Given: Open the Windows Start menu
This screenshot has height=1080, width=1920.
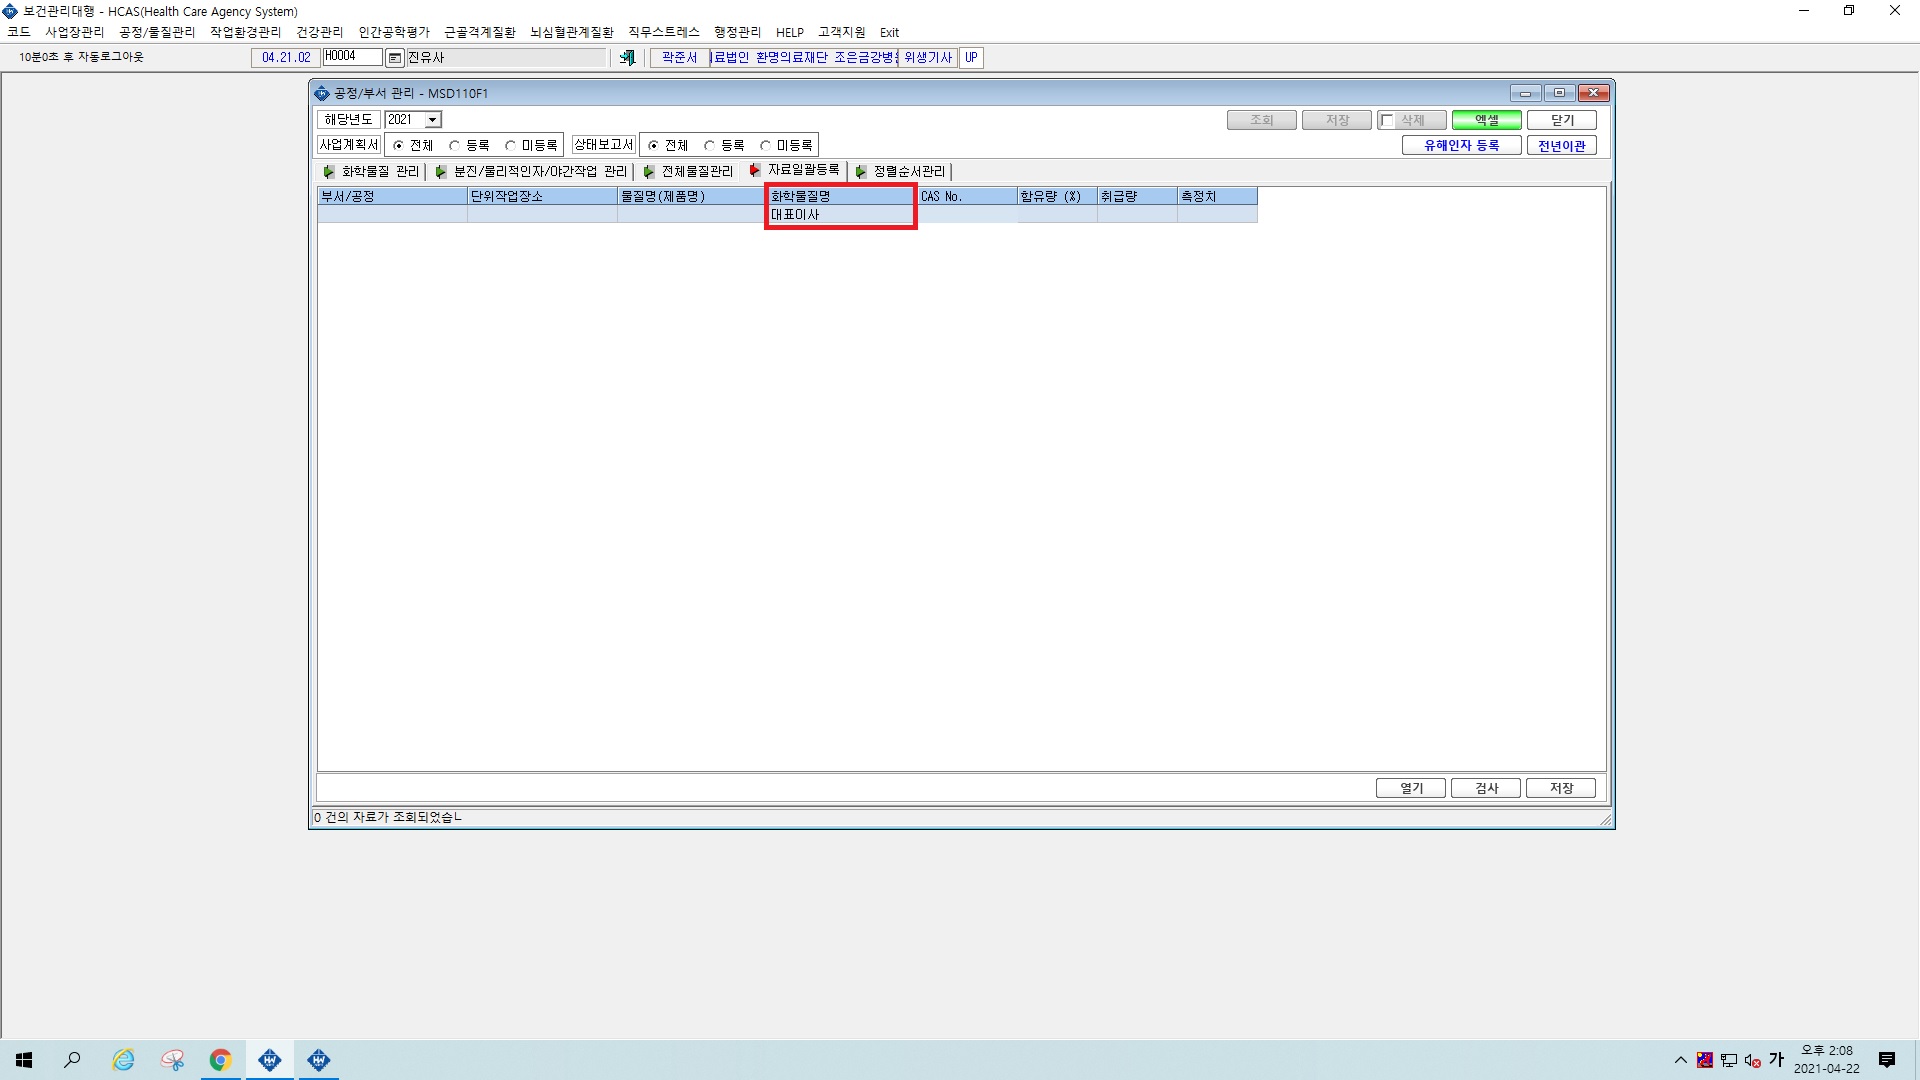Looking at the screenshot, I should [24, 1060].
